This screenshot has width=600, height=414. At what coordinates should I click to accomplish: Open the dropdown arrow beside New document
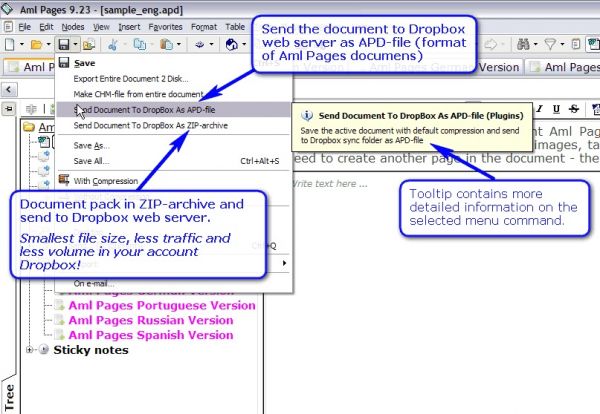point(22,44)
